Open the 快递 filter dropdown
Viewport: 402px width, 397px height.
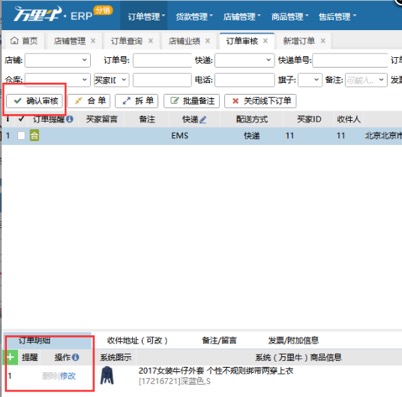(244, 60)
